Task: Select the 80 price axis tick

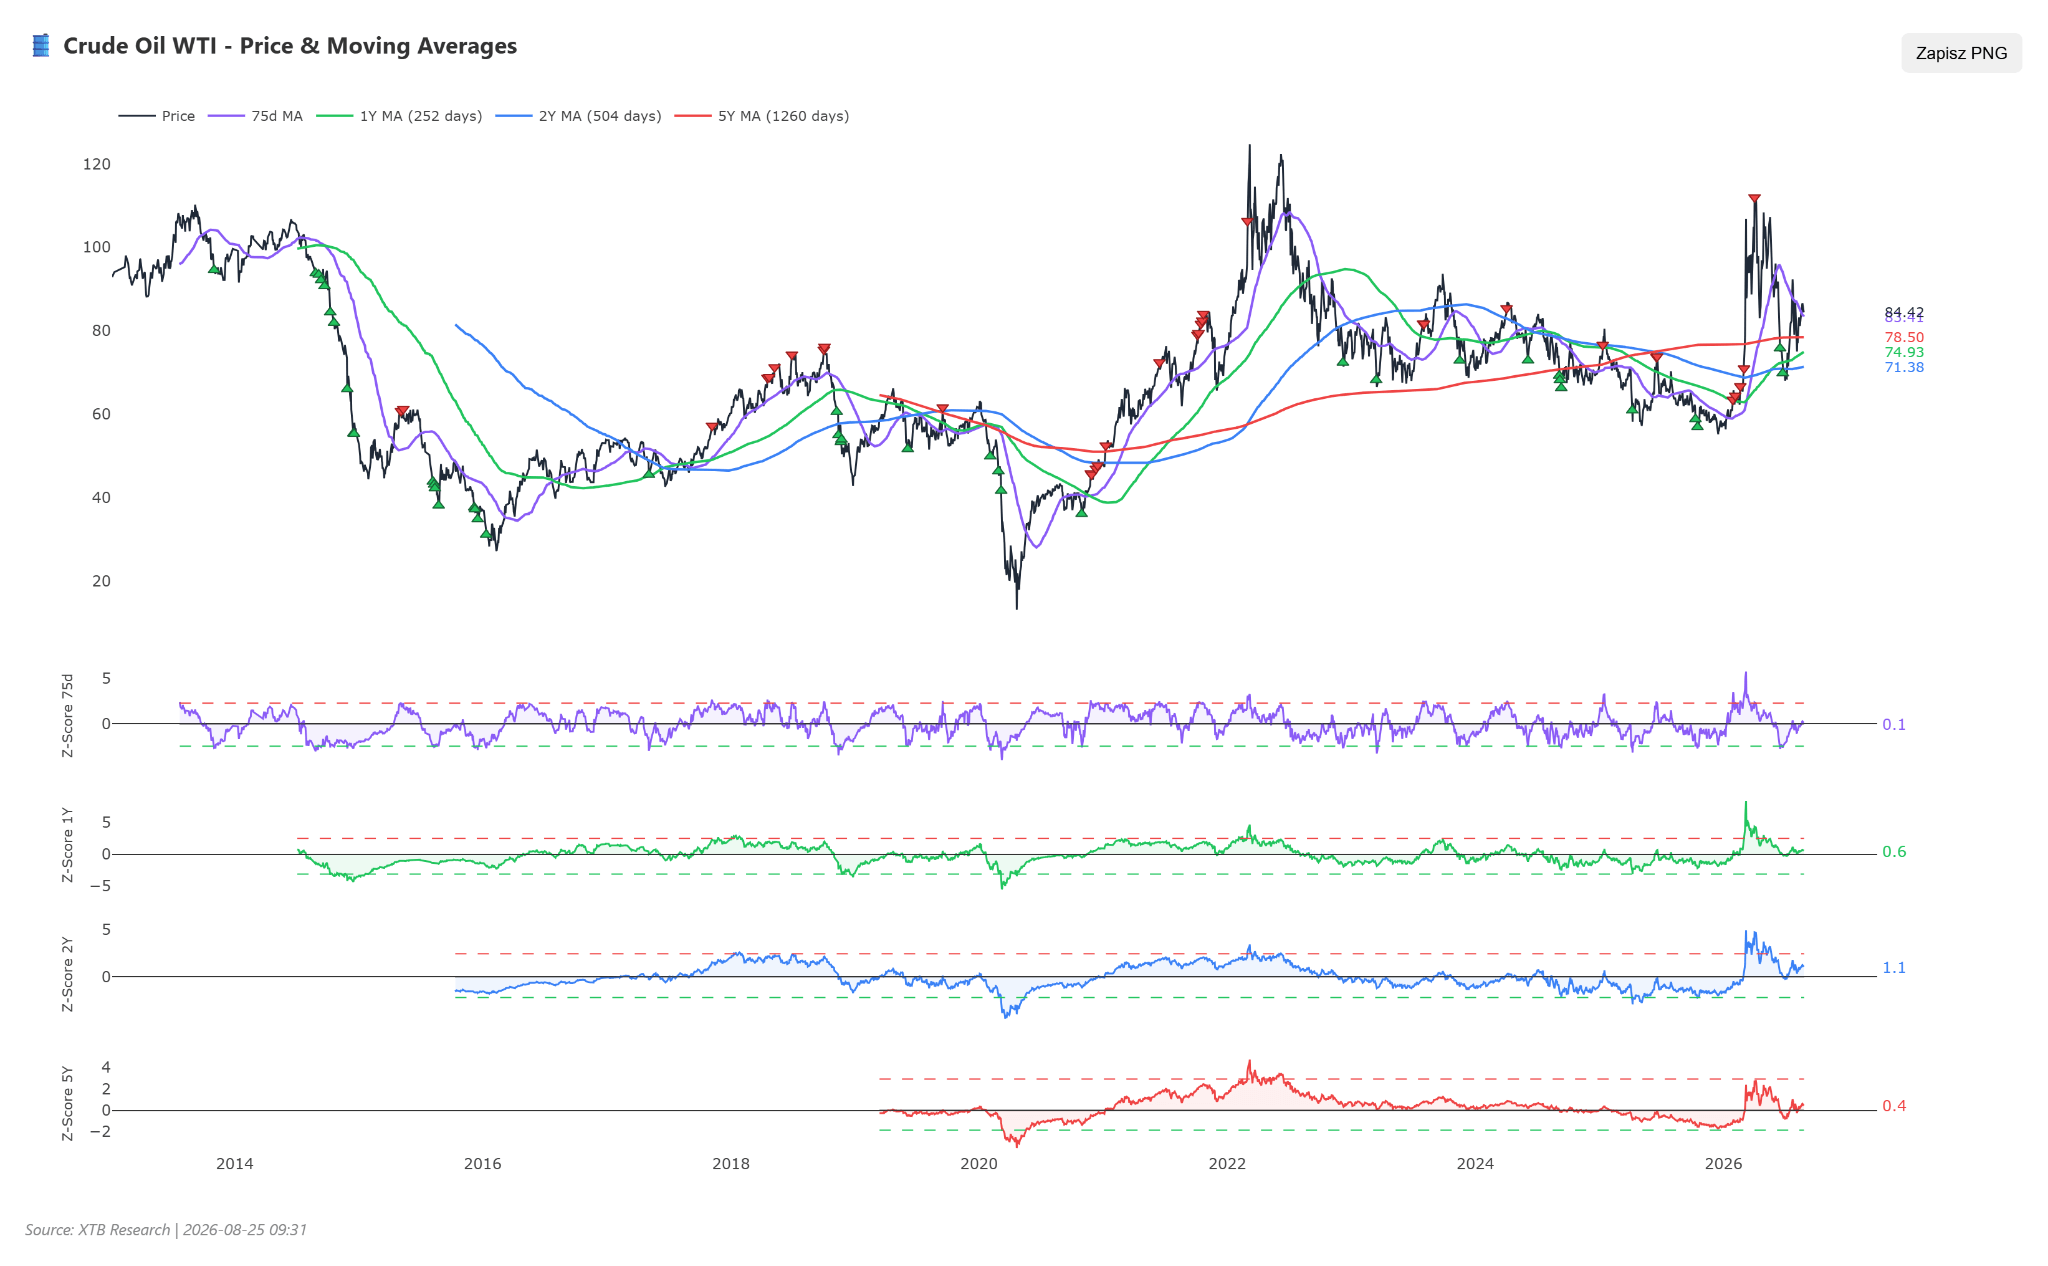Action: [101, 331]
